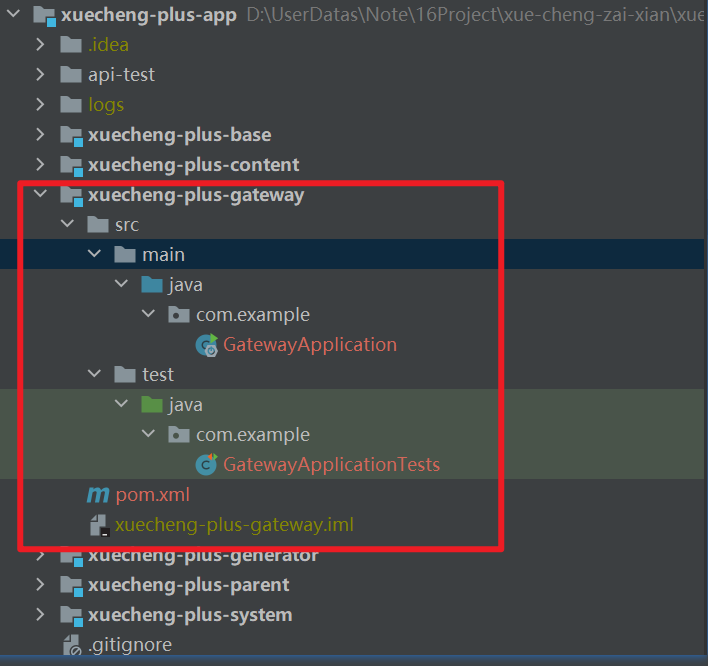This screenshot has width=708, height=666.
Task: Select the src folder name
Action: click(127, 225)
